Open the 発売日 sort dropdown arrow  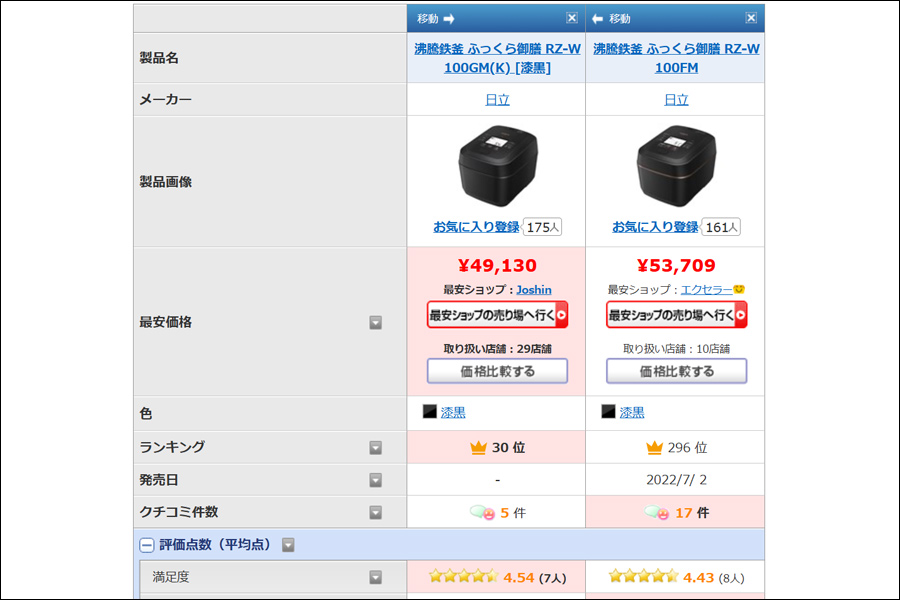coord(375,480)
